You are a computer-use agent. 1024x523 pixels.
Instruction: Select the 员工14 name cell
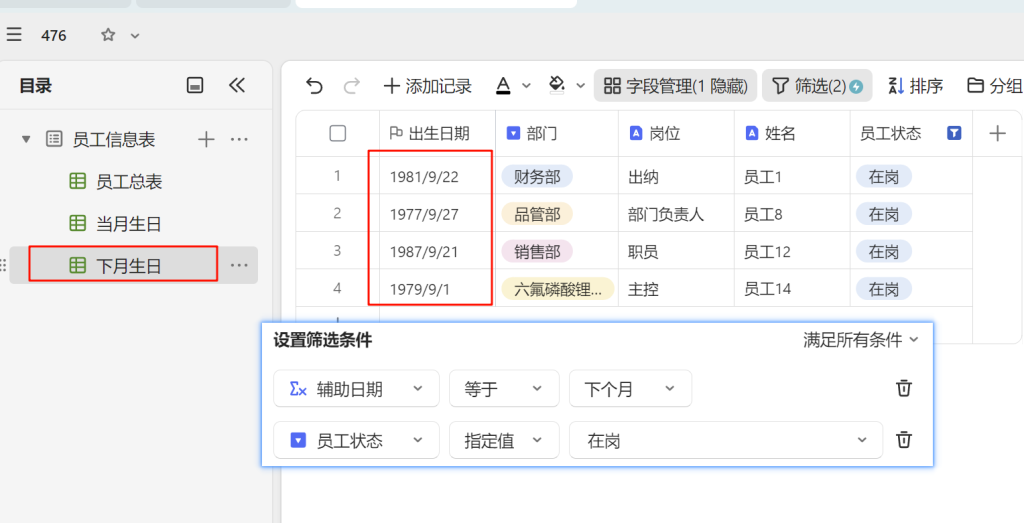tap(792, 289)
